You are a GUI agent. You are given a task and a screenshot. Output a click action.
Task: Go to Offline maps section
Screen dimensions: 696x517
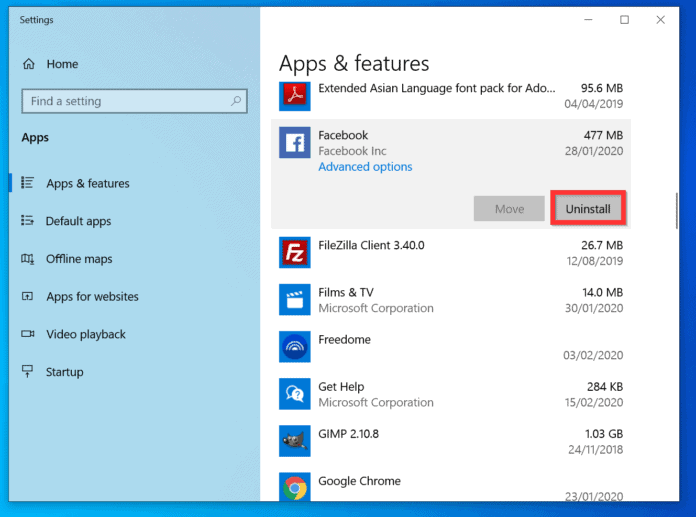(79, 259)
